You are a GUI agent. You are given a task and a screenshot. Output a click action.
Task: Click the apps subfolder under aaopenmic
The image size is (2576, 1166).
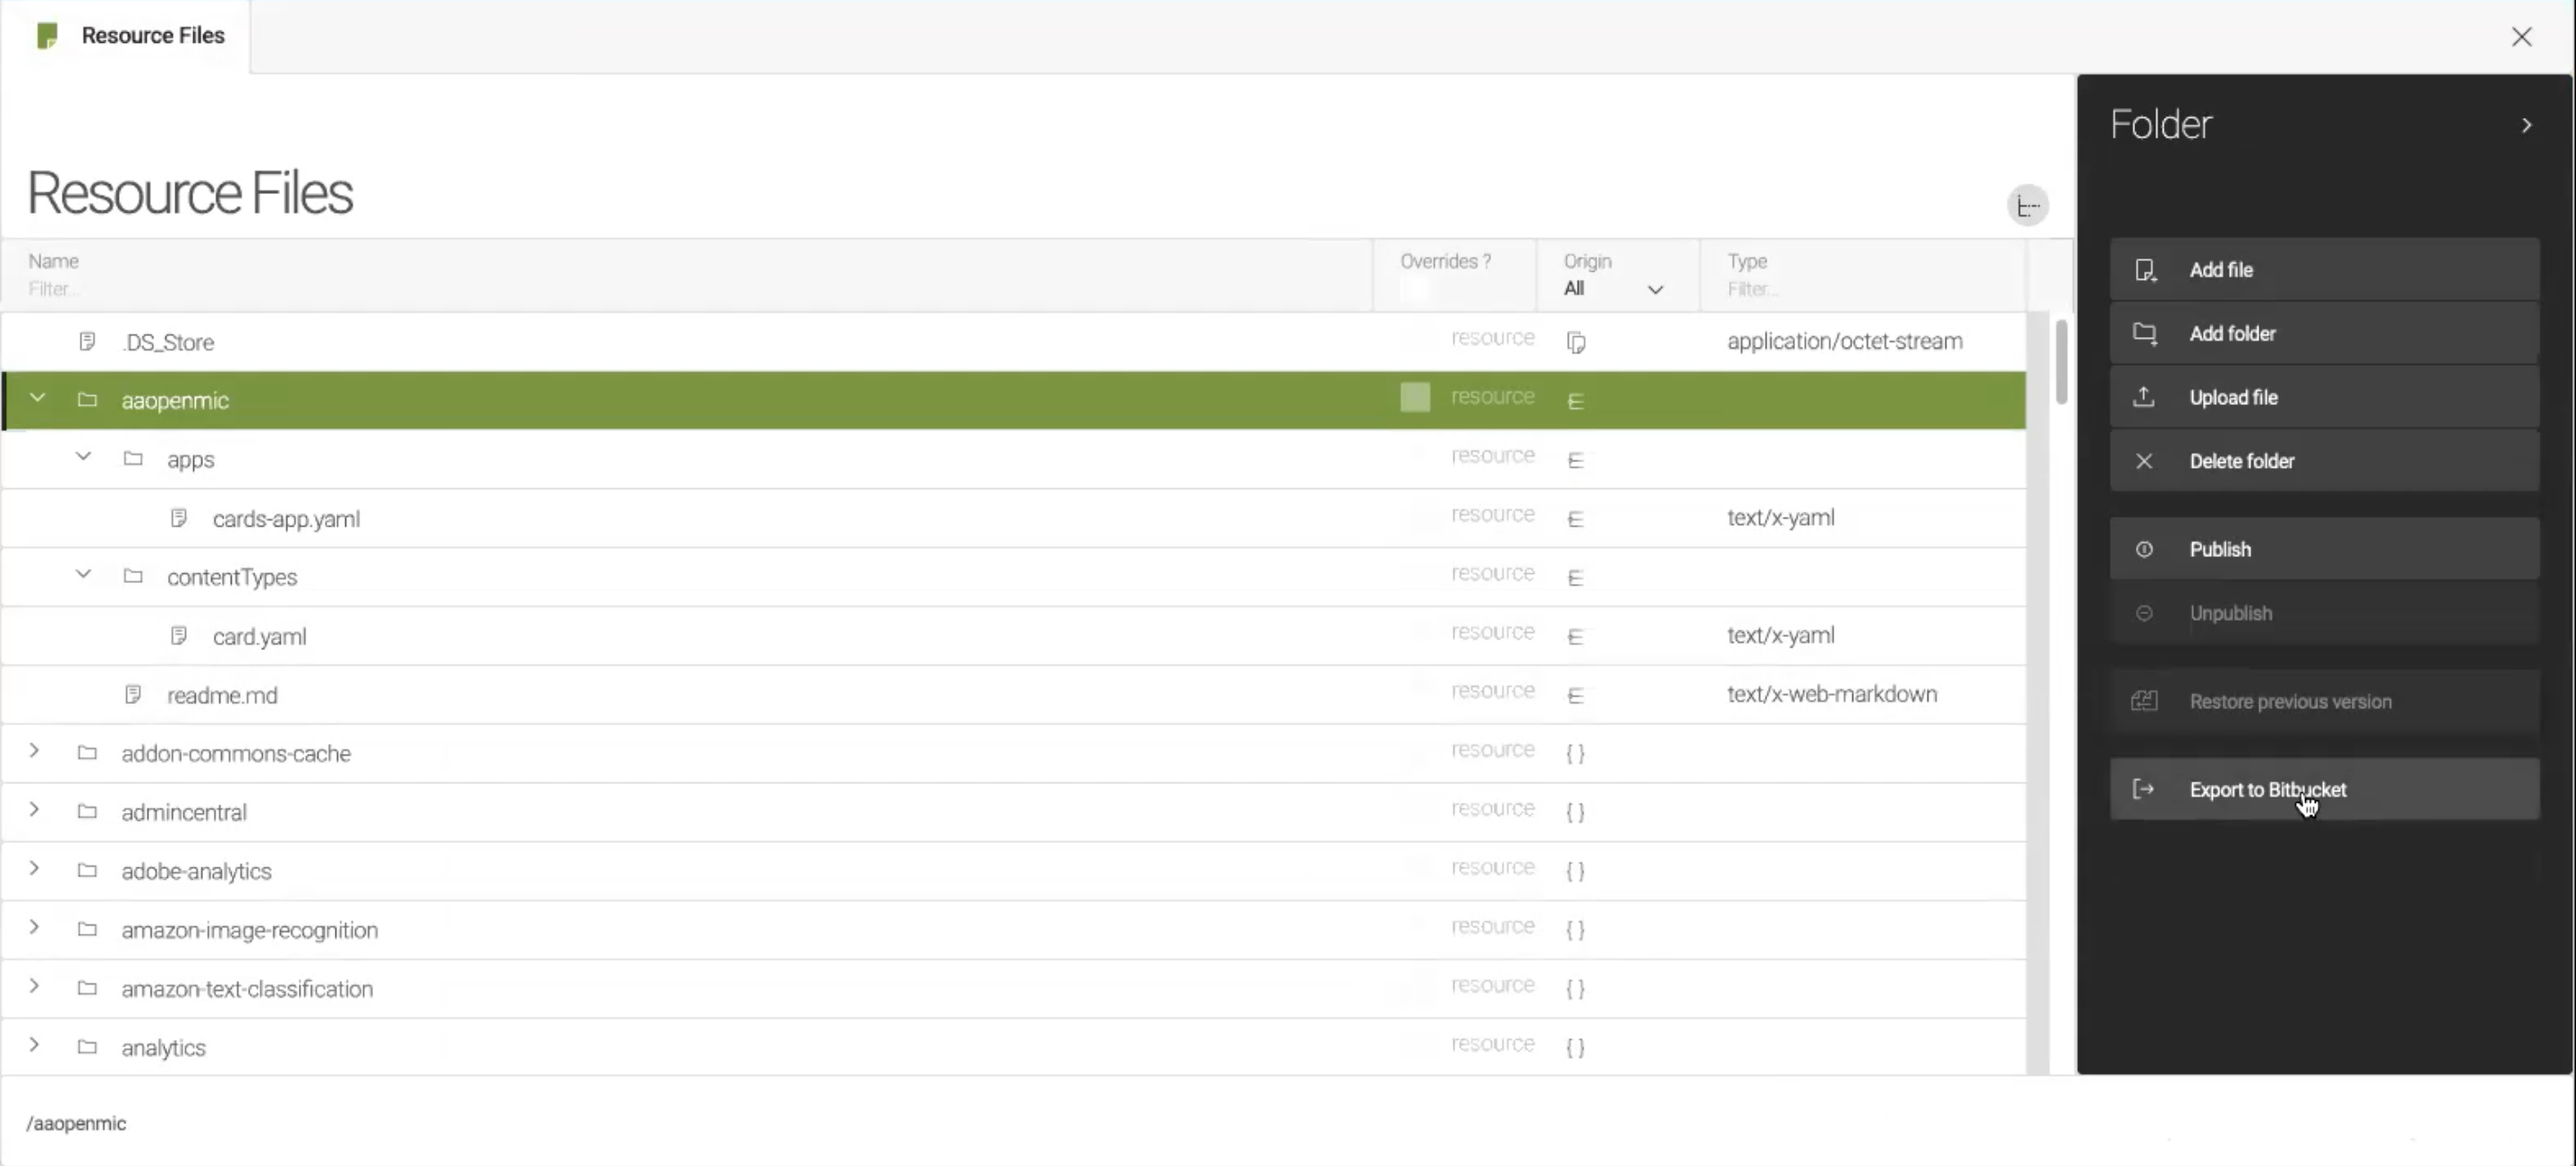point(191,458)
